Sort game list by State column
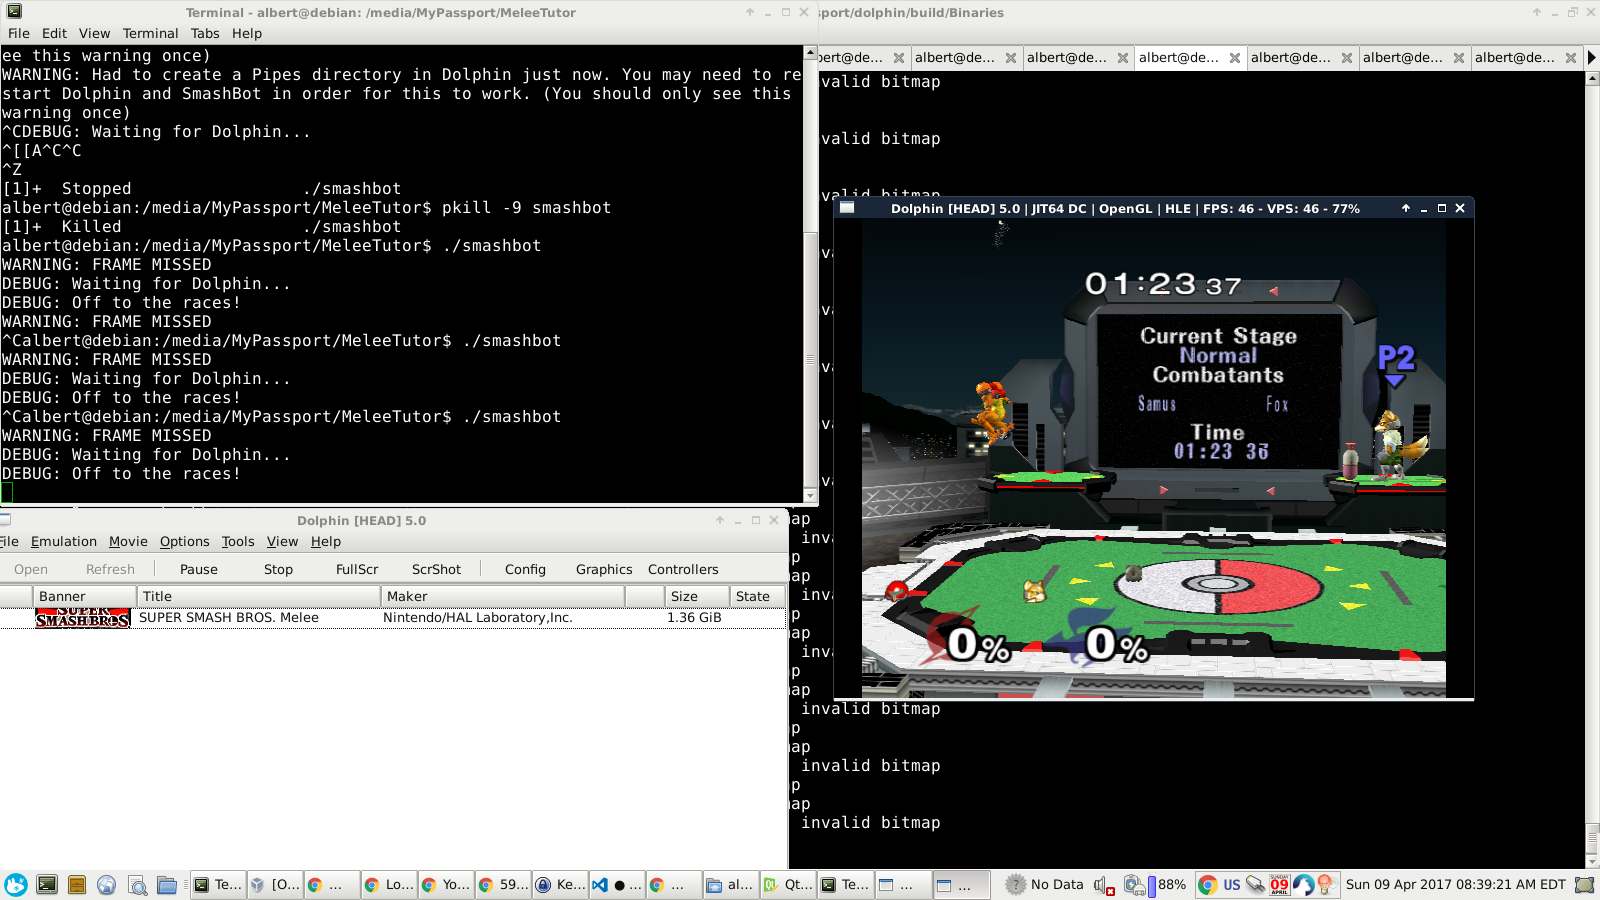The width and height of the screenshot is (1600, 900). pyautogui.click(x=757, y=596)
